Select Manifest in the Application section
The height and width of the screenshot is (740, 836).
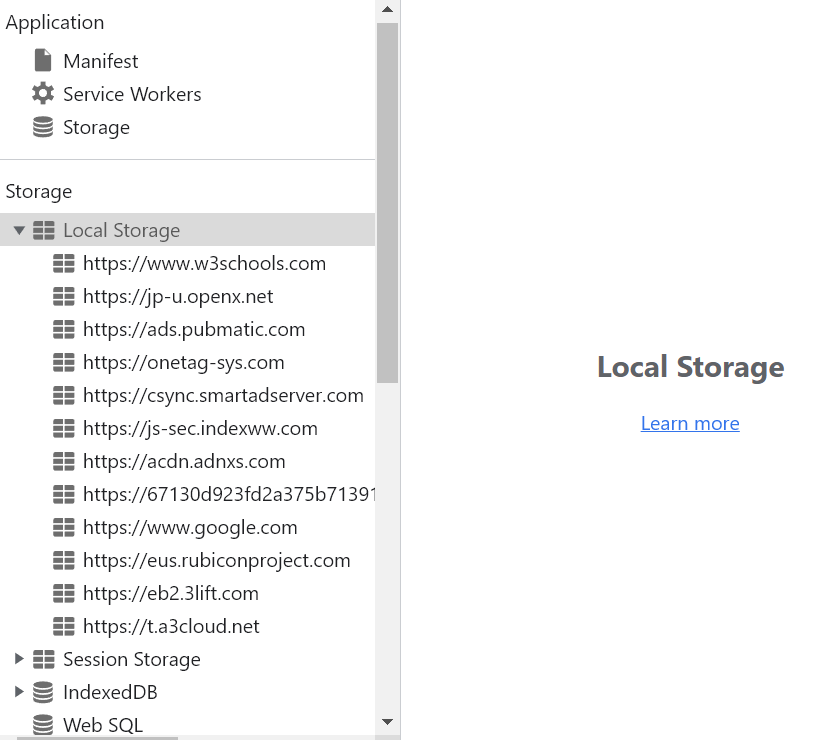tap(101, 61)
